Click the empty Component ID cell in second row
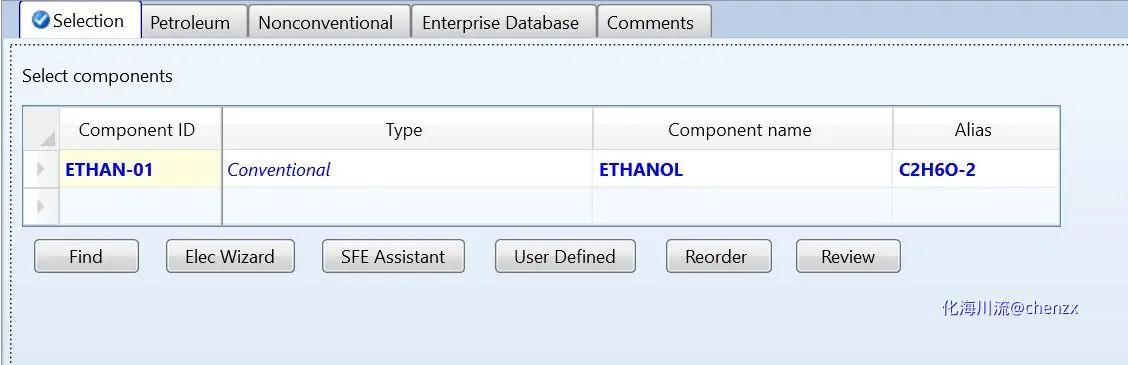The height and width of the screenshot is (365, 1128). click(x=140, y=207)
